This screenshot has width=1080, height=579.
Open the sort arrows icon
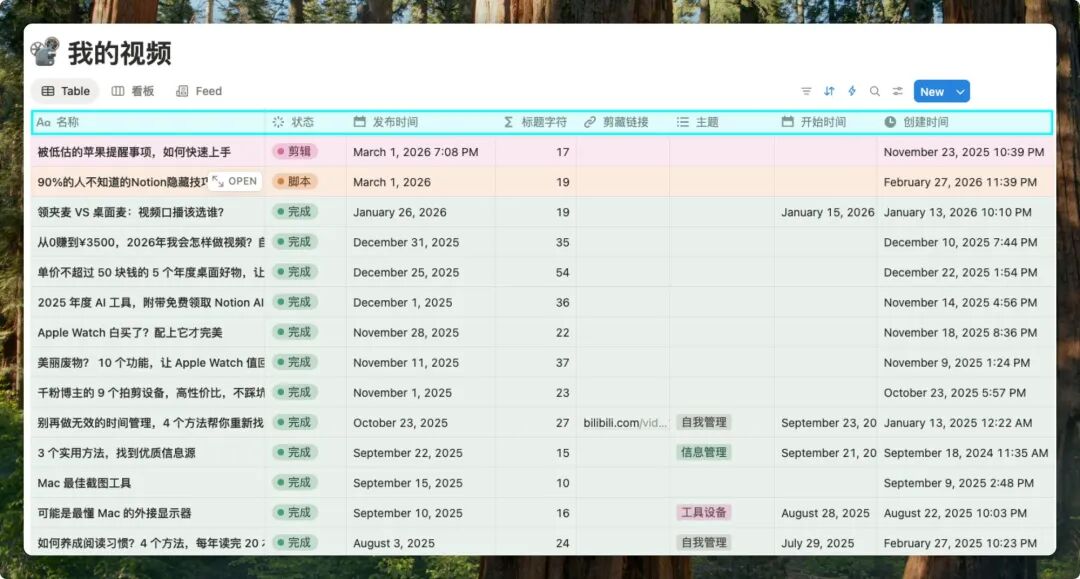point(829,91)
